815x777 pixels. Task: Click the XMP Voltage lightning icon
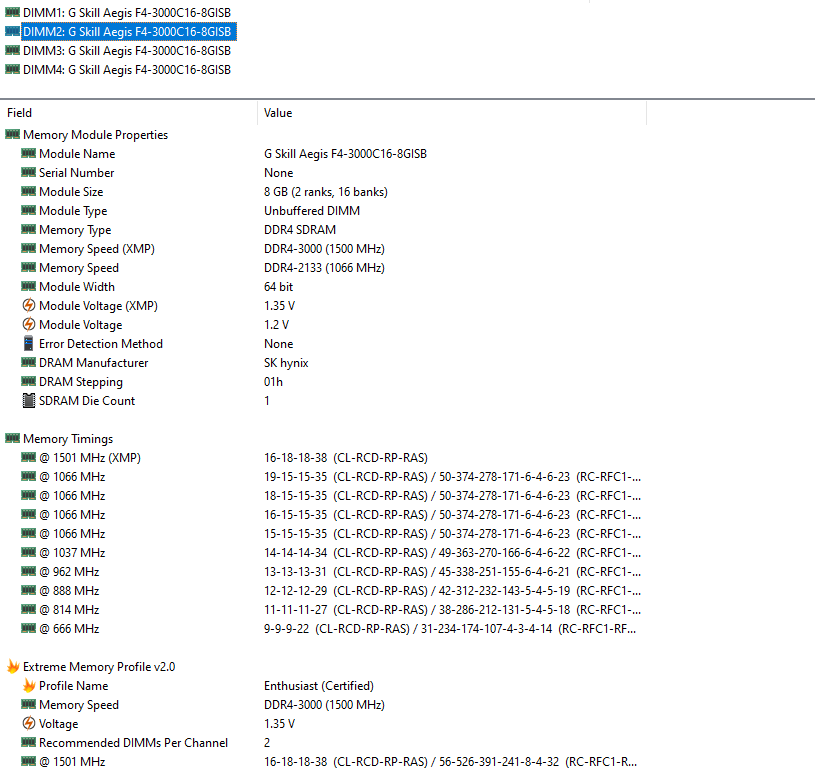pos(29,723)
